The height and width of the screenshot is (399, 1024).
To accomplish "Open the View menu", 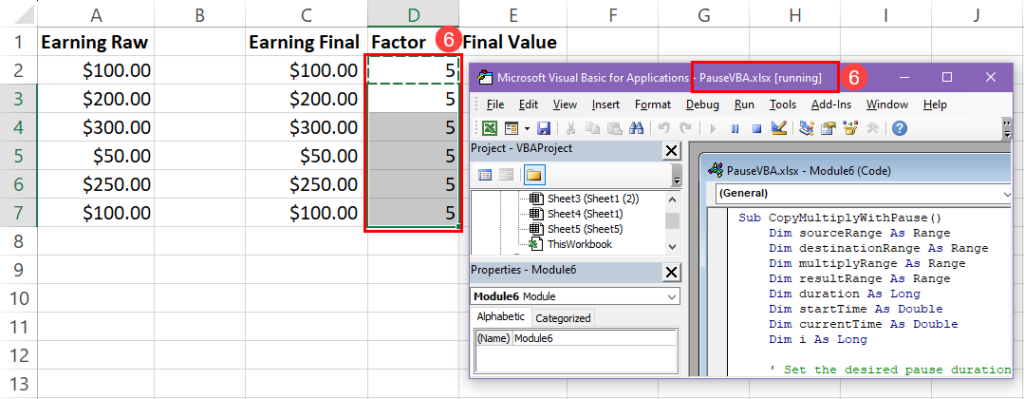I will (565, 104).
